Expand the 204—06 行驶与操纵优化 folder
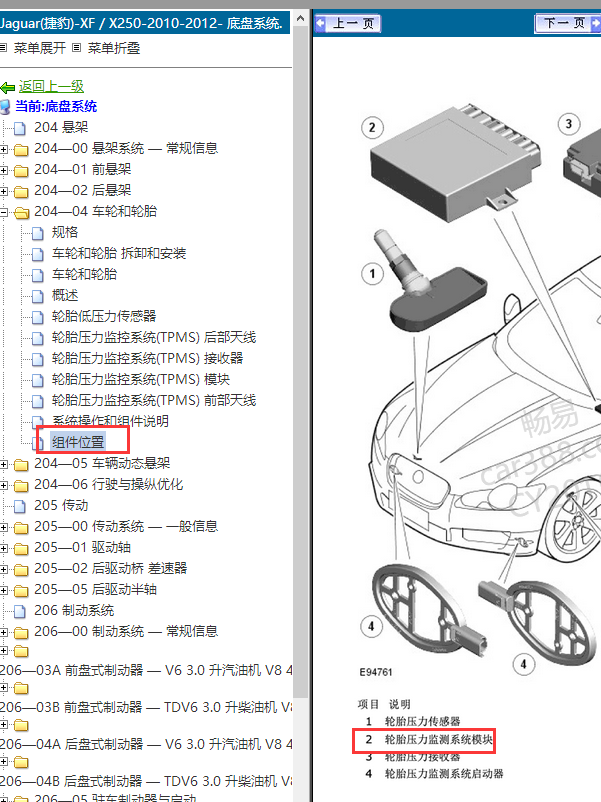Viewport: 601px width, 802px height. coord(4,485)
